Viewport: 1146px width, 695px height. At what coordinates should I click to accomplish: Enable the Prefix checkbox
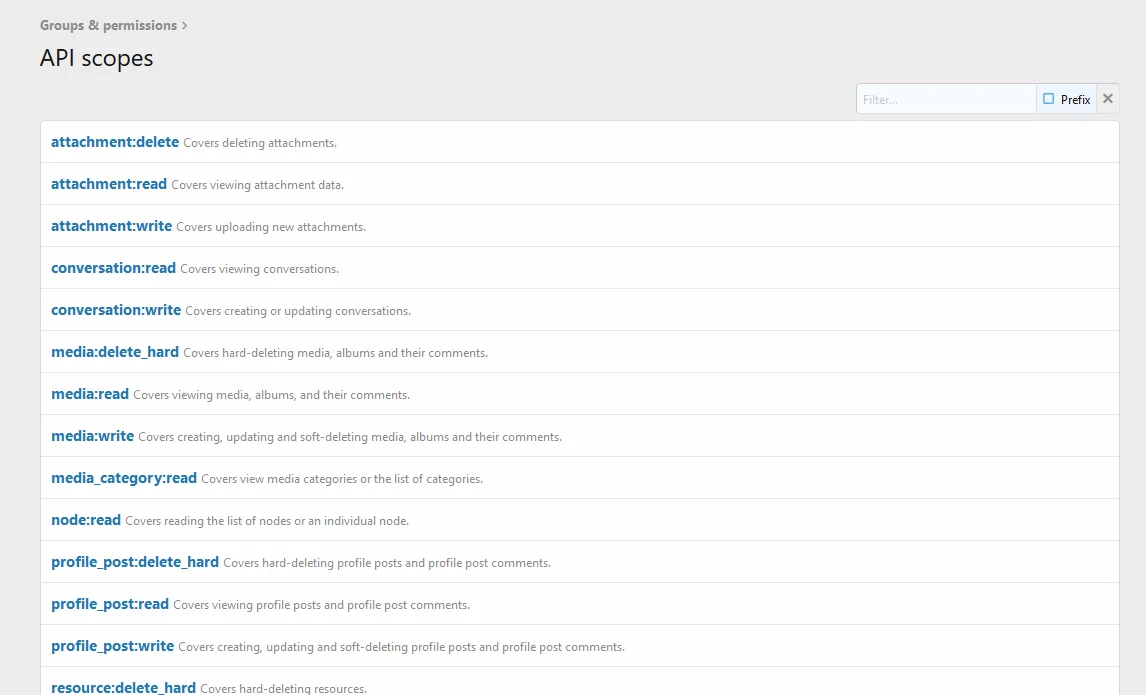pyautogui.click(x=1049, y=99)
